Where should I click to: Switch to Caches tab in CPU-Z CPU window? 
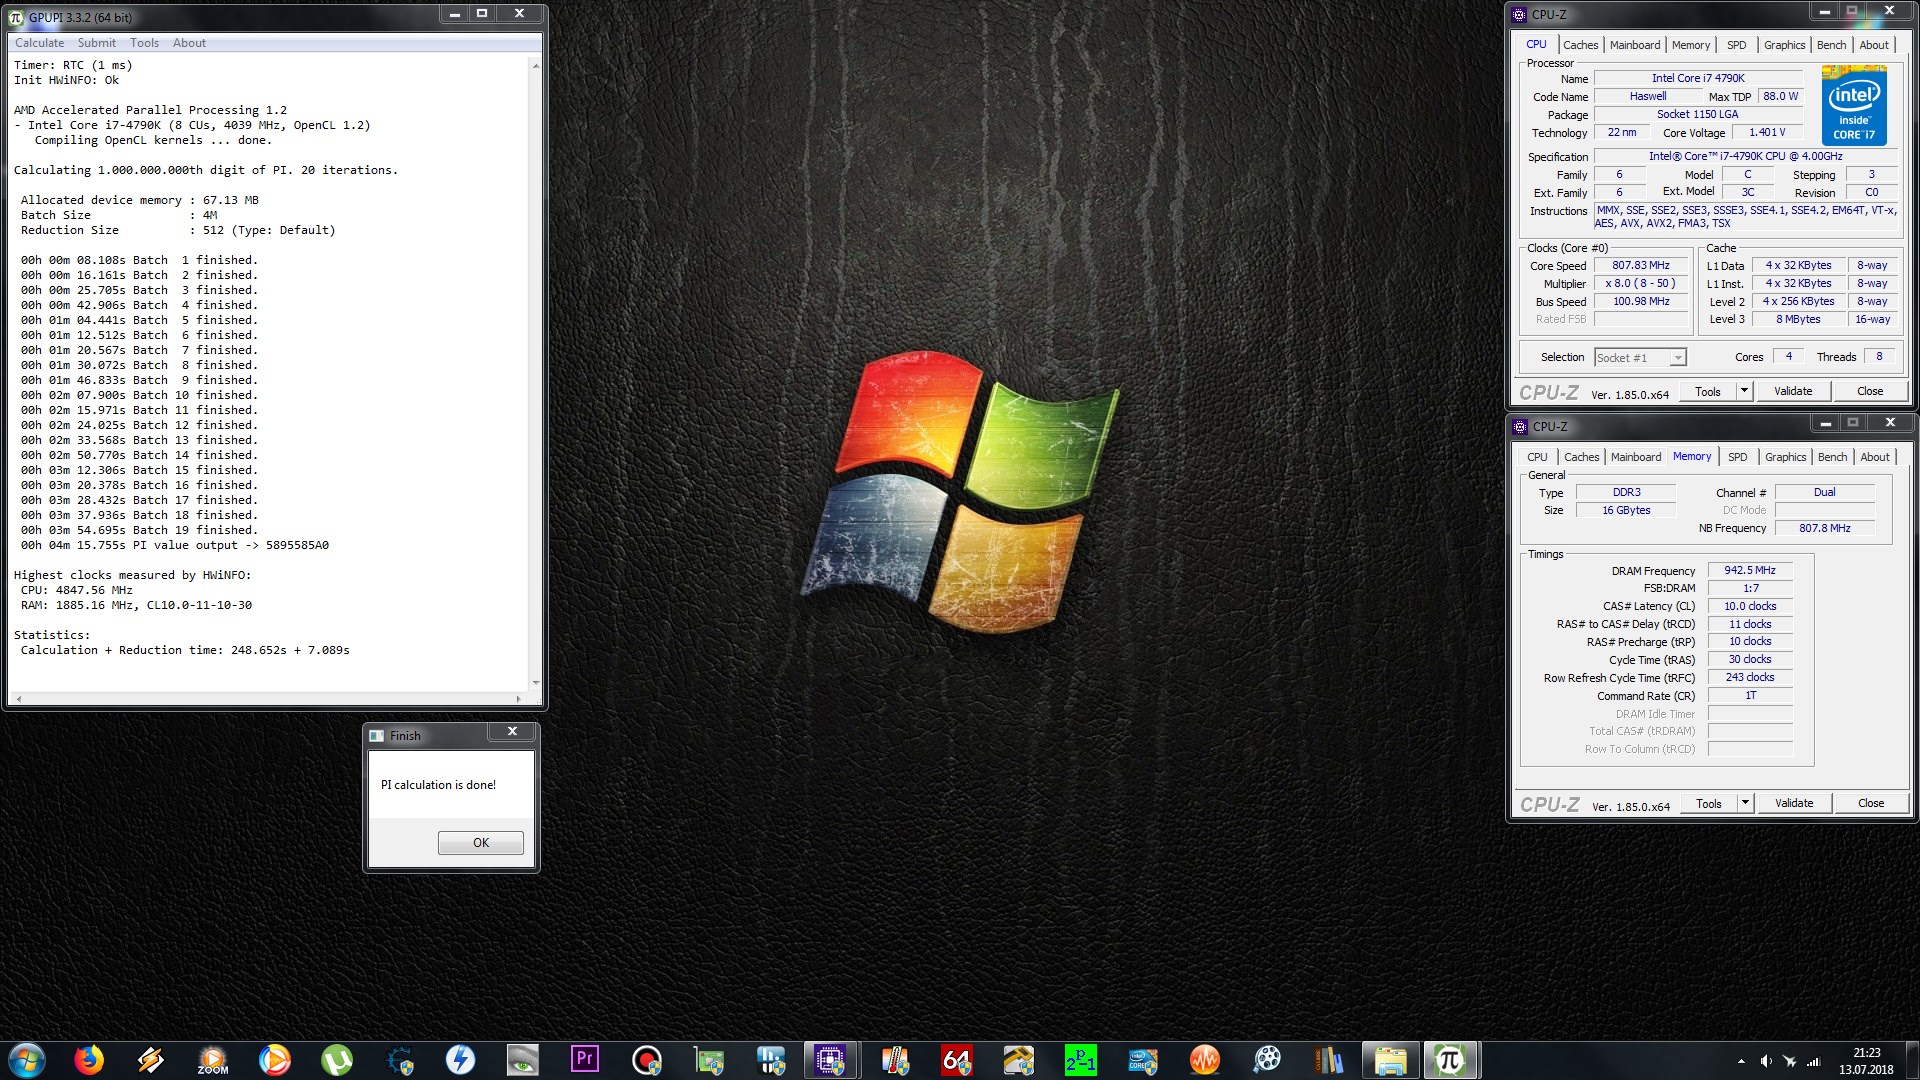click(x=1580, y=45)
